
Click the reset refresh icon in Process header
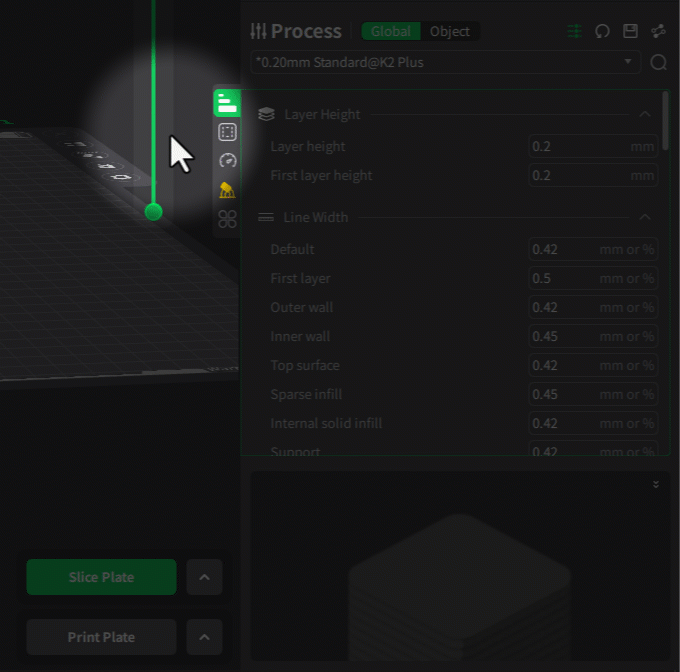(x=602, y=31)
